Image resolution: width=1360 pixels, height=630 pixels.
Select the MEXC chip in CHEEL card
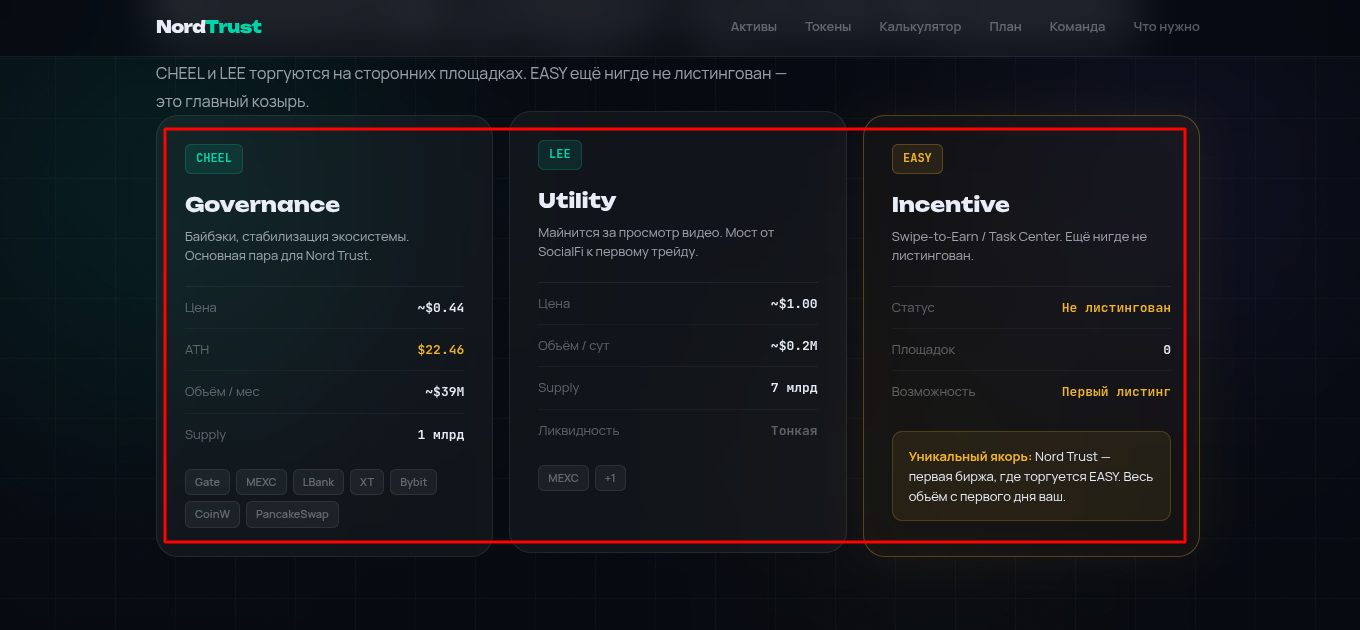pyautogui.click(x=261, y=482)
